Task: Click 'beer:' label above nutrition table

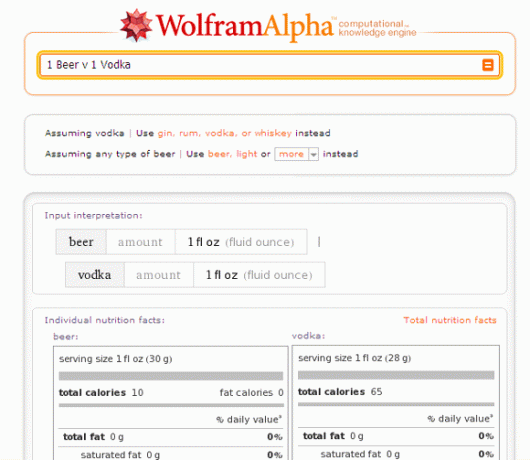Action: pyautogui.click(x=66, y=337)
